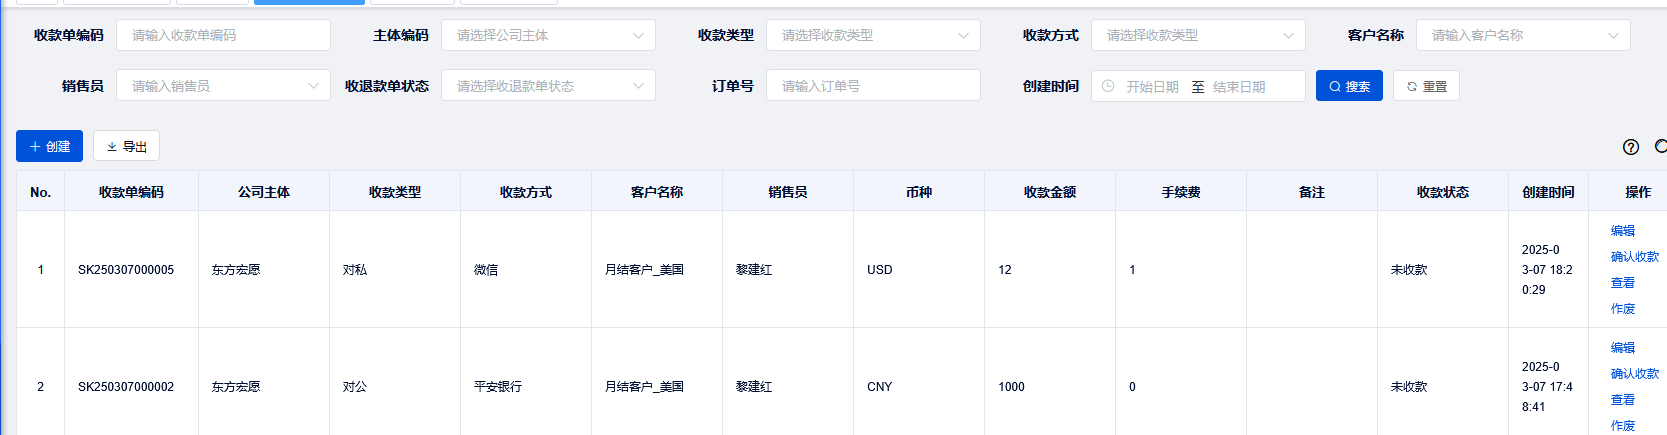Click into the 订单号 input field
Screen dimensions: 1667x435
tap(872, 86)
